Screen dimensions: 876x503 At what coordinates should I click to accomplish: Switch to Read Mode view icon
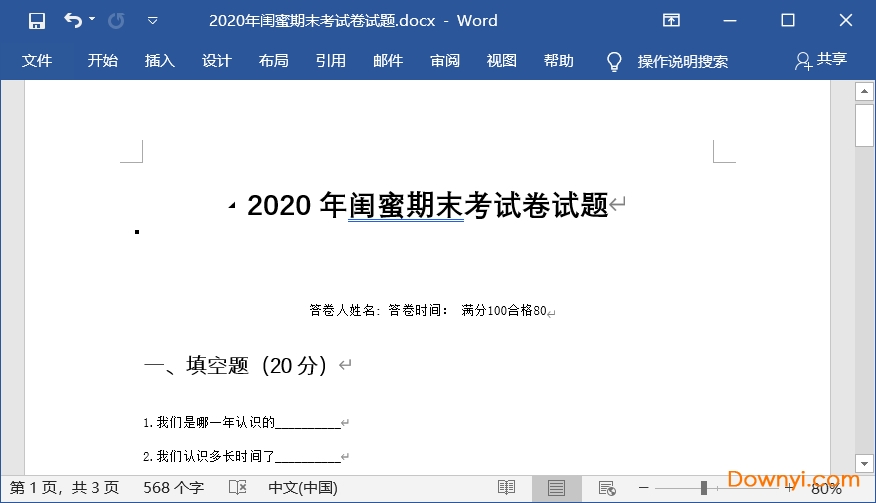pyautogui.click(x=506, y=488)
